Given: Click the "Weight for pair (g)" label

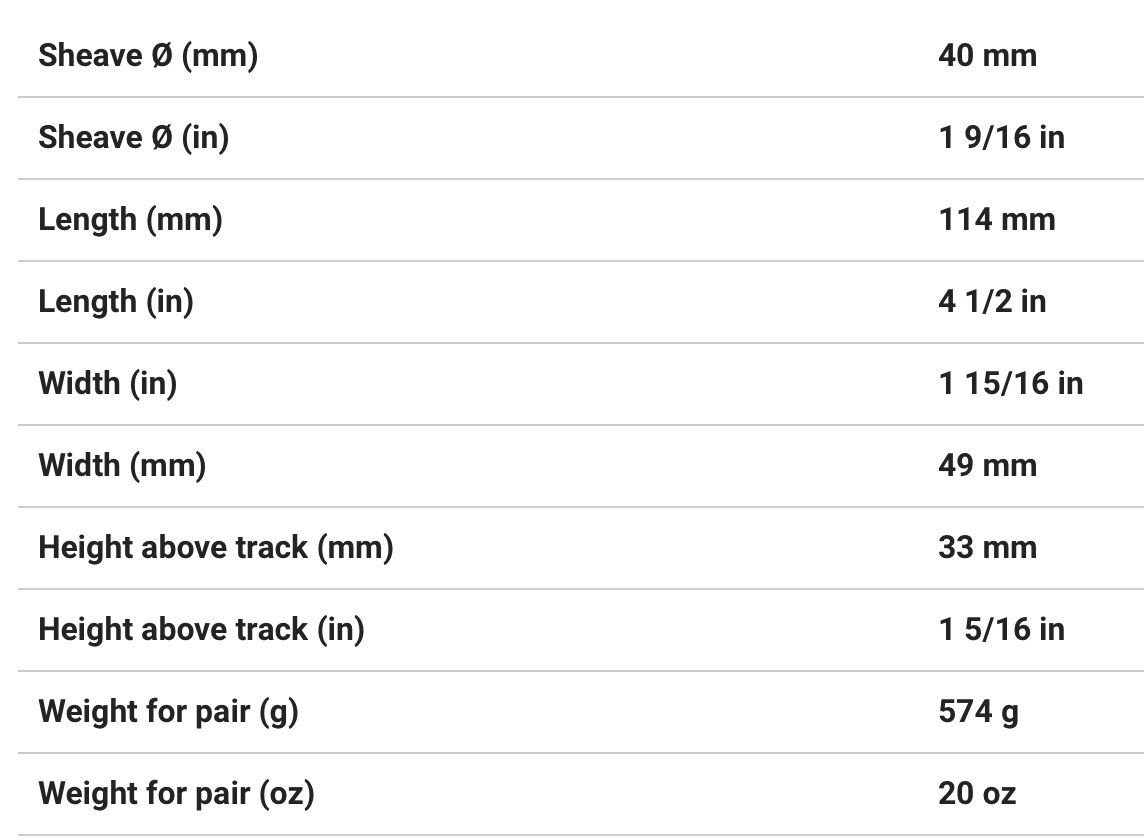Looking at the screenshot, I should tap(168, 712).
